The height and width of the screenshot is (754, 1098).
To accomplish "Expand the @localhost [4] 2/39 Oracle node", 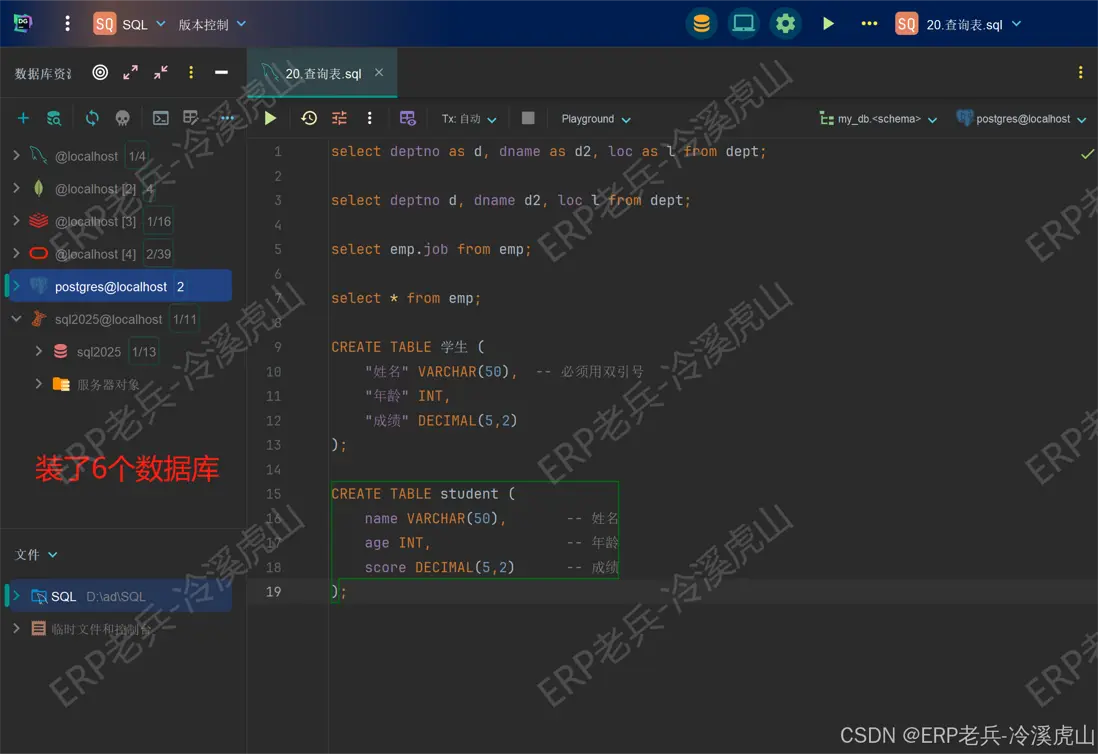I will coord(16,253).
